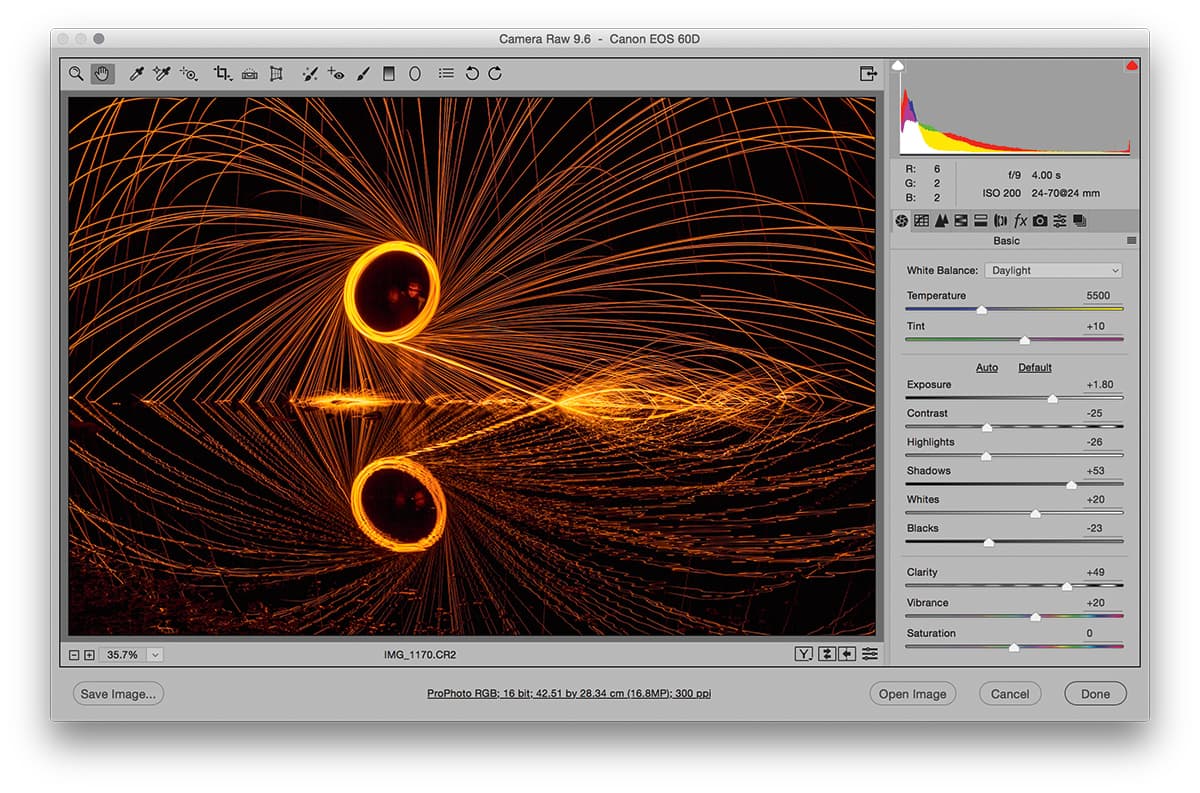Select the Hand tool
This screenshot has width=1200, height=793.
[x=102, y=74]
